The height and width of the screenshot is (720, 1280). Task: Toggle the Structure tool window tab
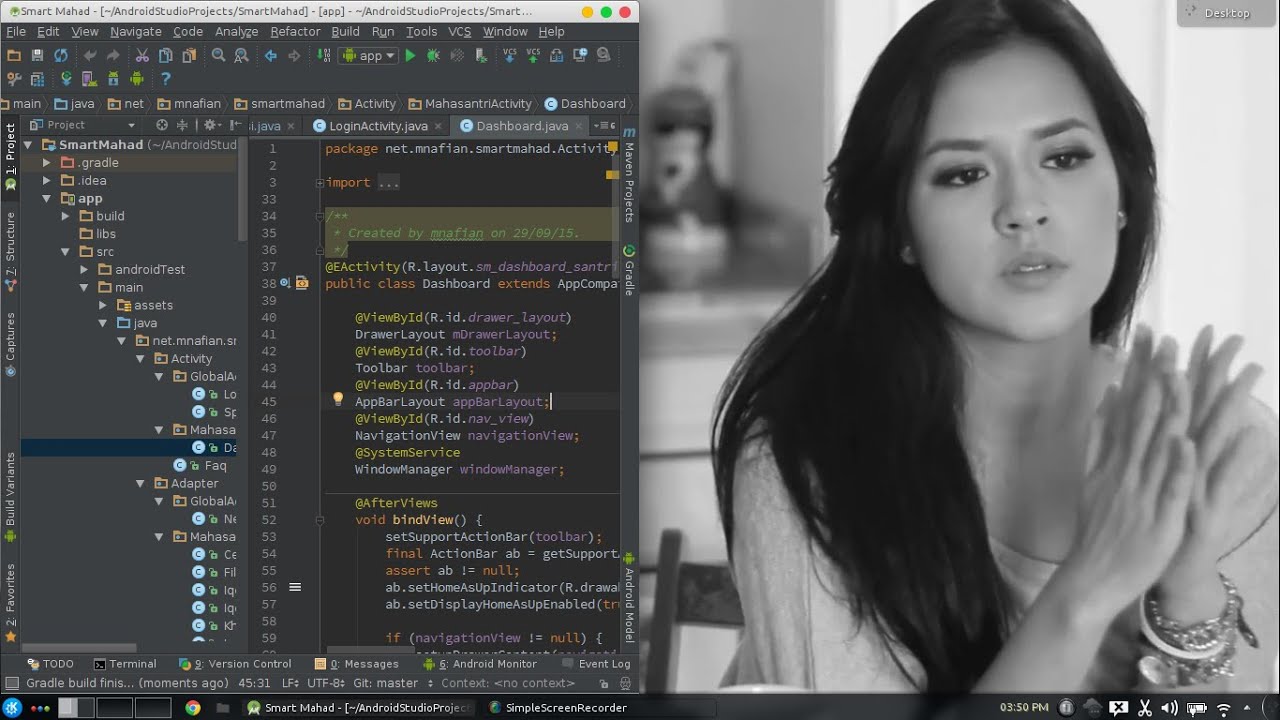pos(10,250)
